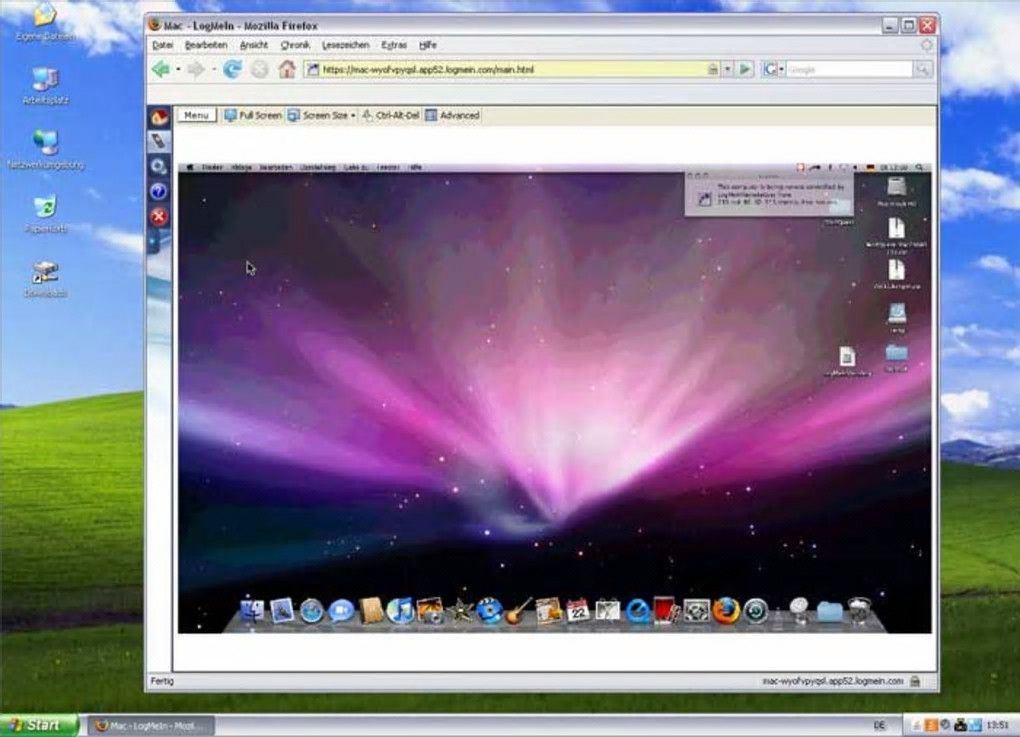This screenshot has height=737, width=1020.
Task: Open Firefox Extras menu
Action: [394, 45]
